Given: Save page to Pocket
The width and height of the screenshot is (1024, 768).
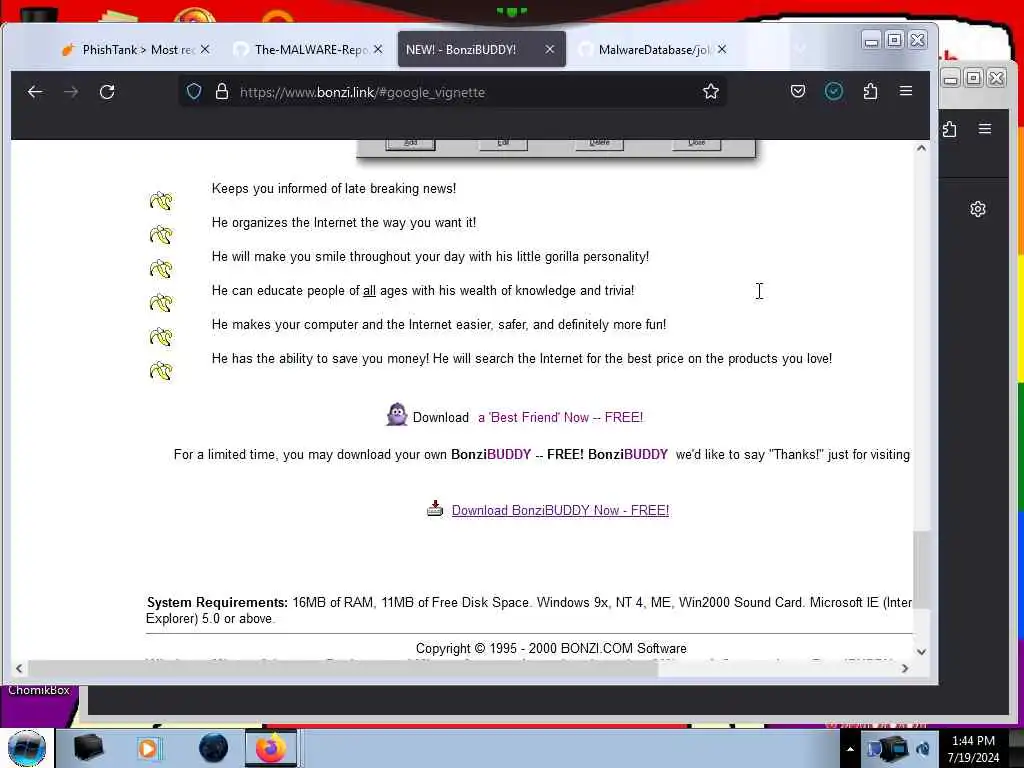Looking at the screenshot, I should [x=797, y=91].
